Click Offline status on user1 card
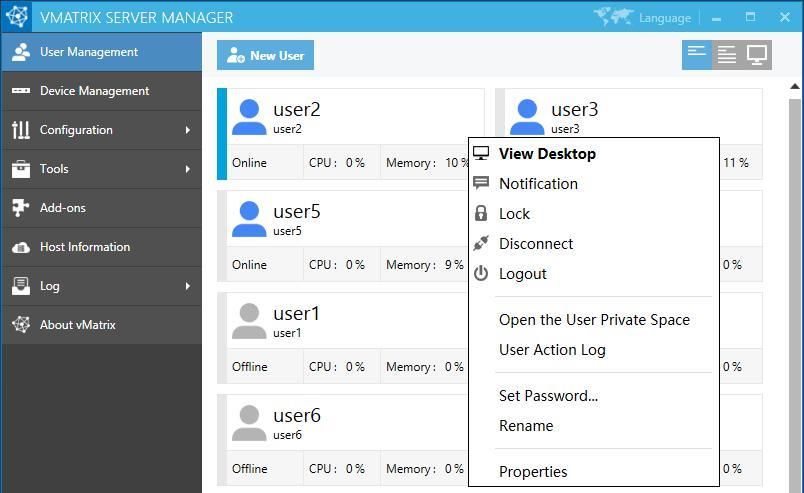The height and width of the screenshot is (493, 804). tap(250, 367)
